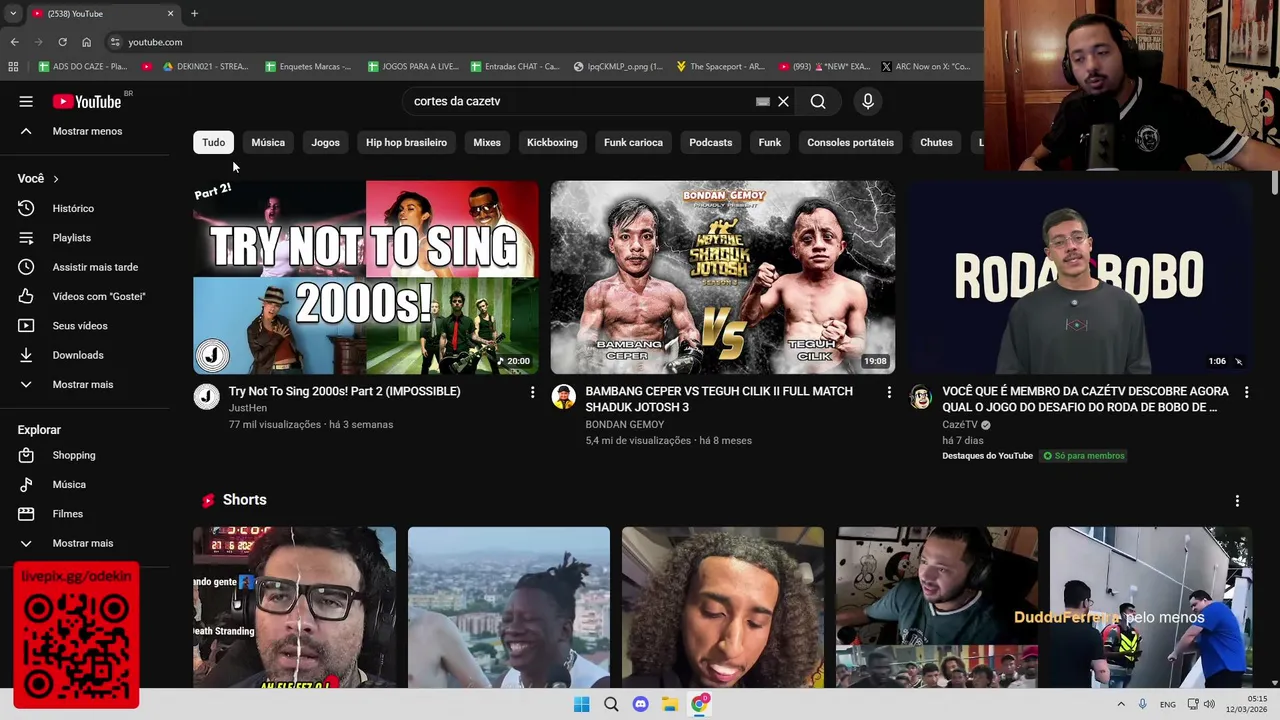Select Hip hop brasileiro filter chip
The height and width of the screenshot is (720, 1280).
click(x=406, y=142)
